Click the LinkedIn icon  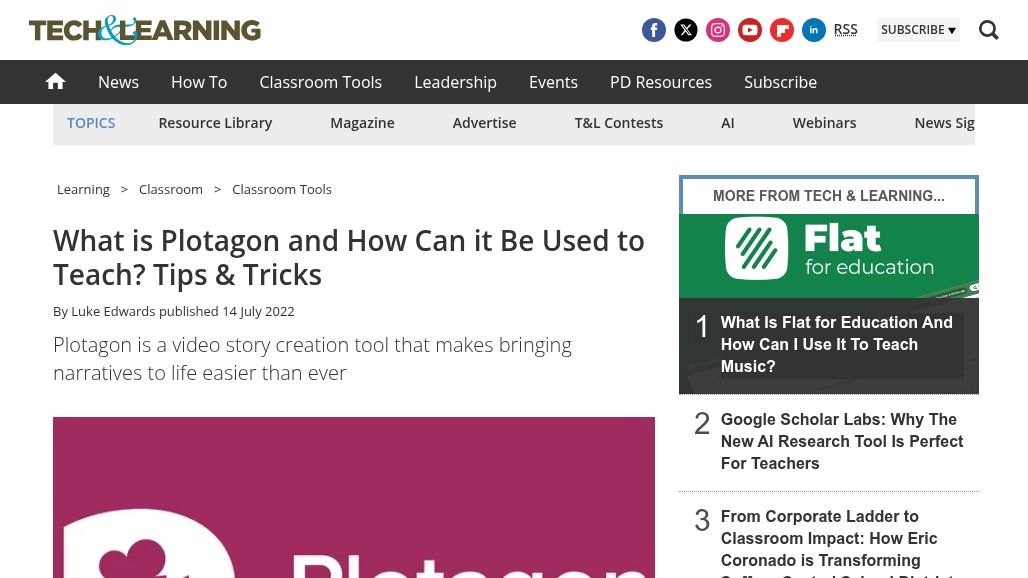814,30
